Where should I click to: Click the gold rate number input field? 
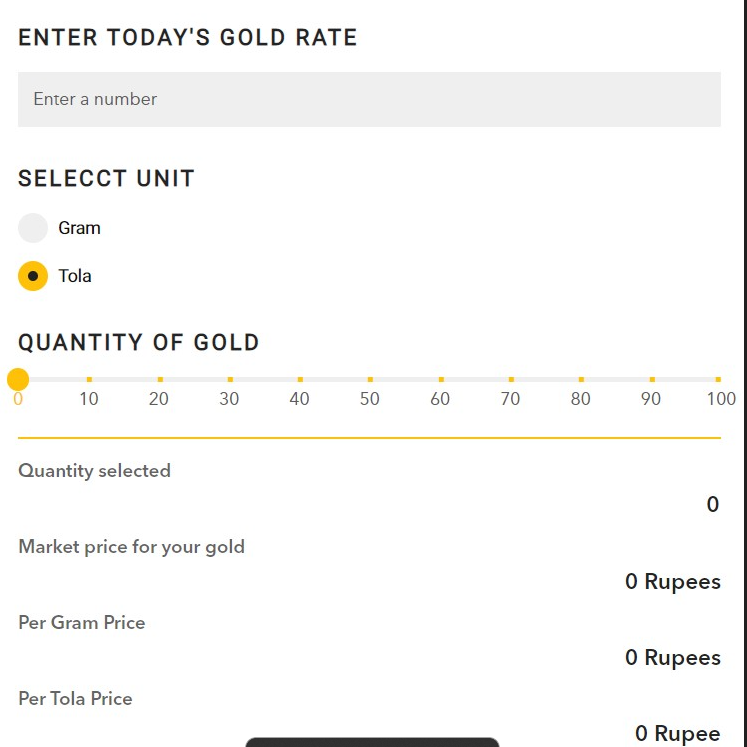click(369, 99)
